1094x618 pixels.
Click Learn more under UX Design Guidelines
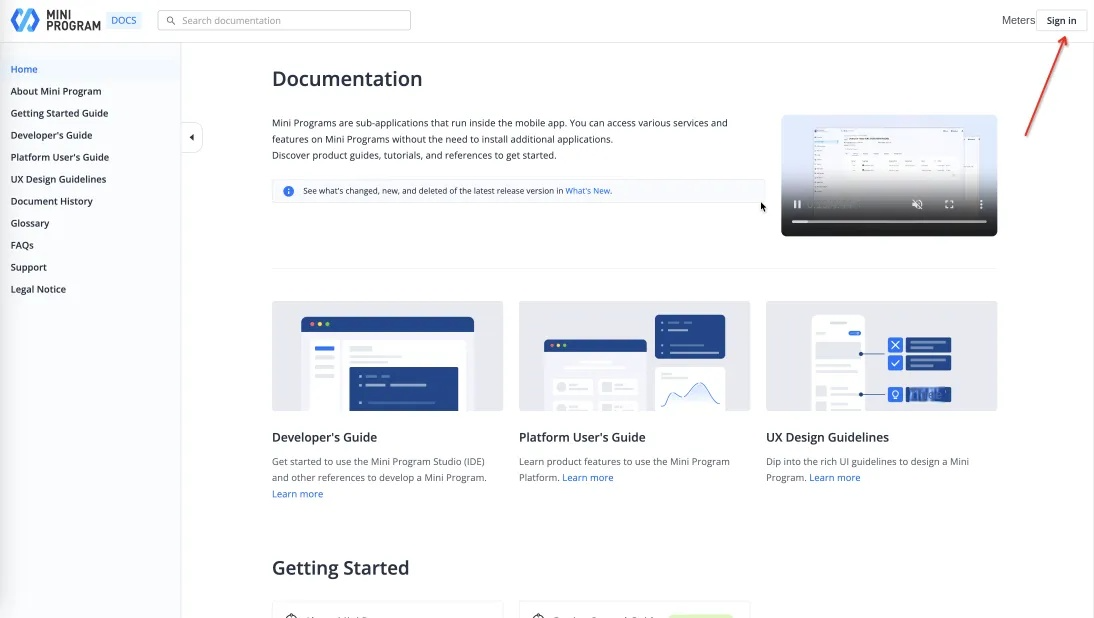(x=834, y=478)
